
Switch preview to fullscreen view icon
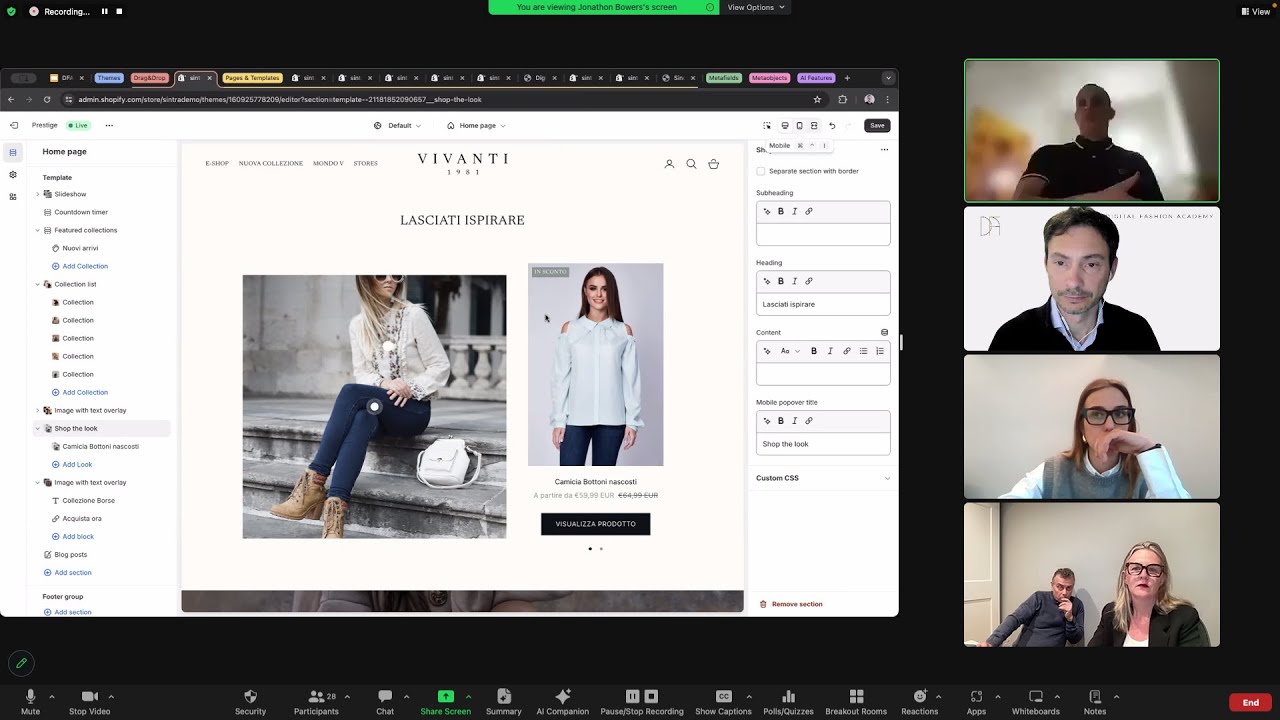[x=814, y=125]
